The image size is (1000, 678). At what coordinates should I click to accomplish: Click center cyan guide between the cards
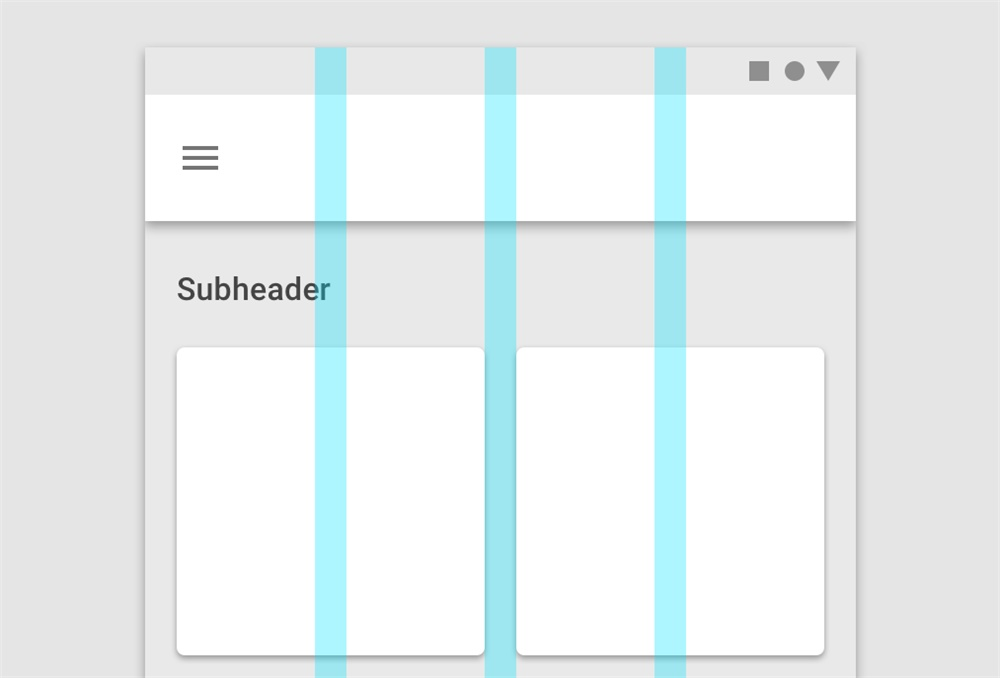tap(500, 501)
